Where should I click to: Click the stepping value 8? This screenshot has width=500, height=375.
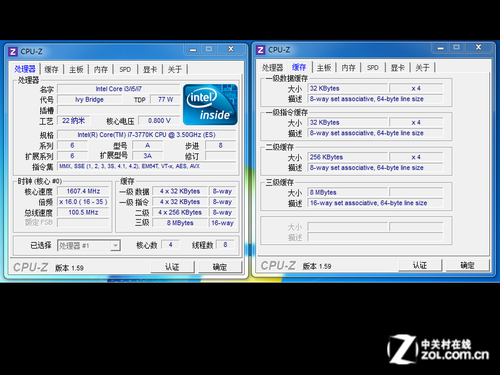coord(221,145)
